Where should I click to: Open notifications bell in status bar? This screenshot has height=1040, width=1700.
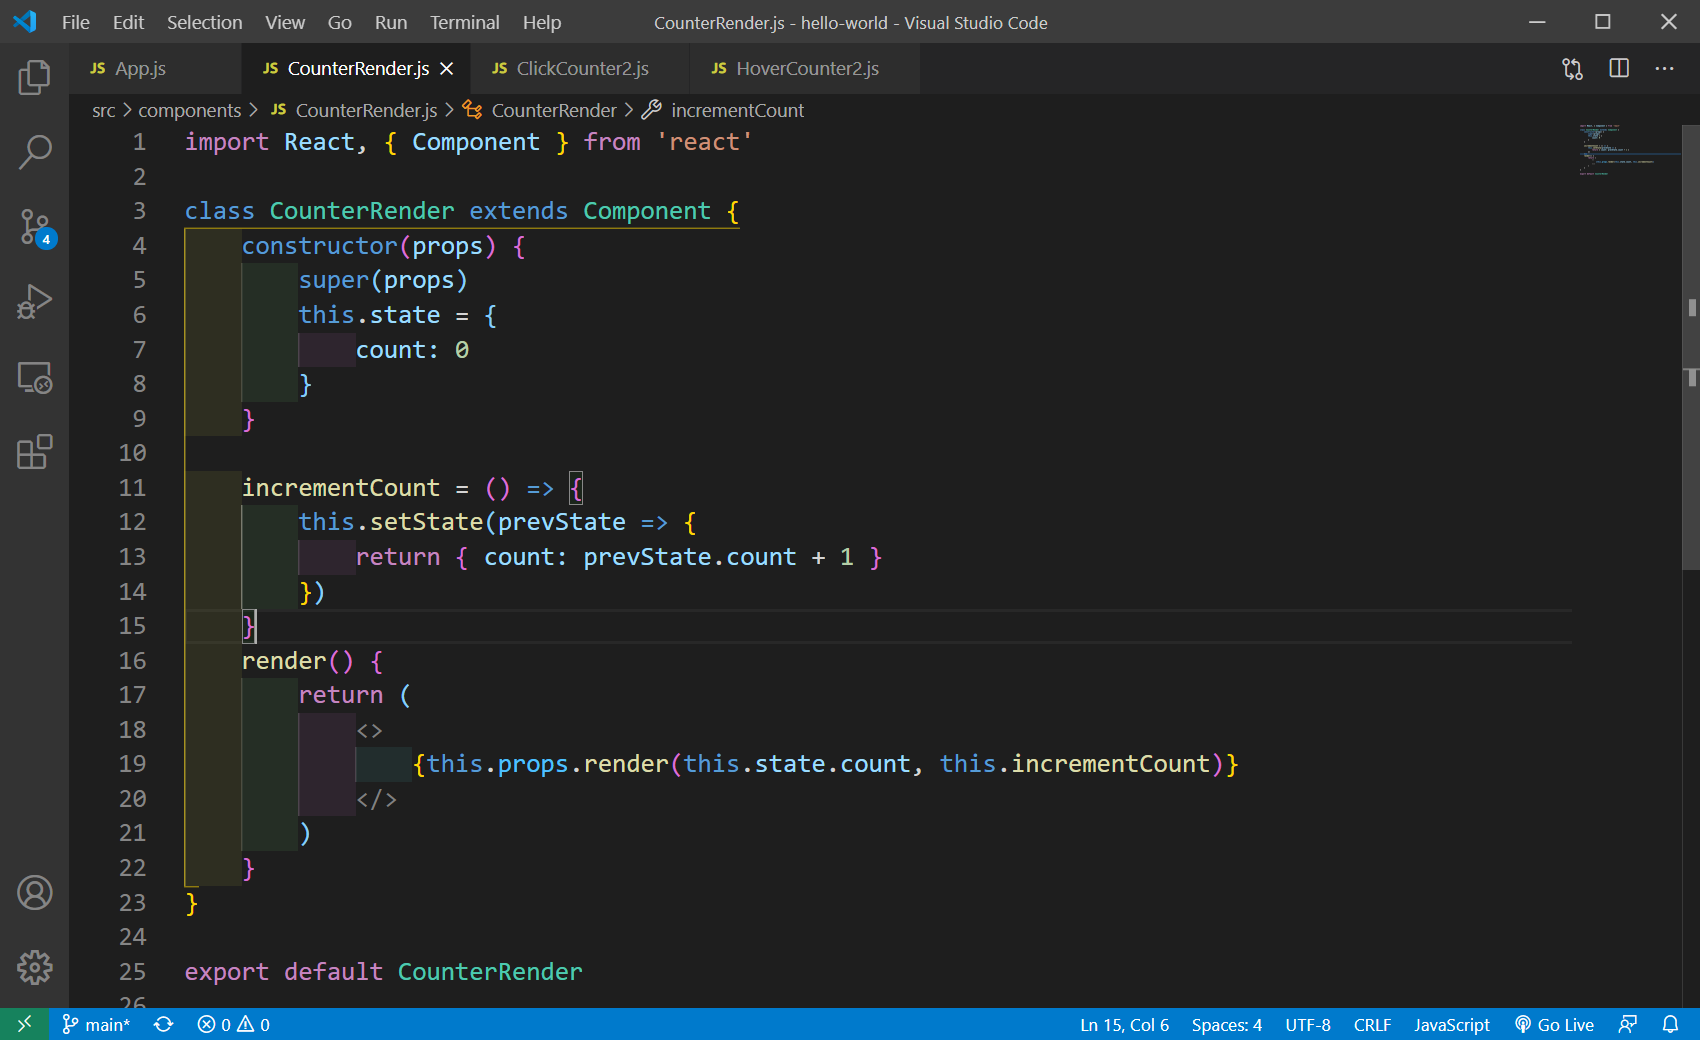[x=1670, y=1024]
